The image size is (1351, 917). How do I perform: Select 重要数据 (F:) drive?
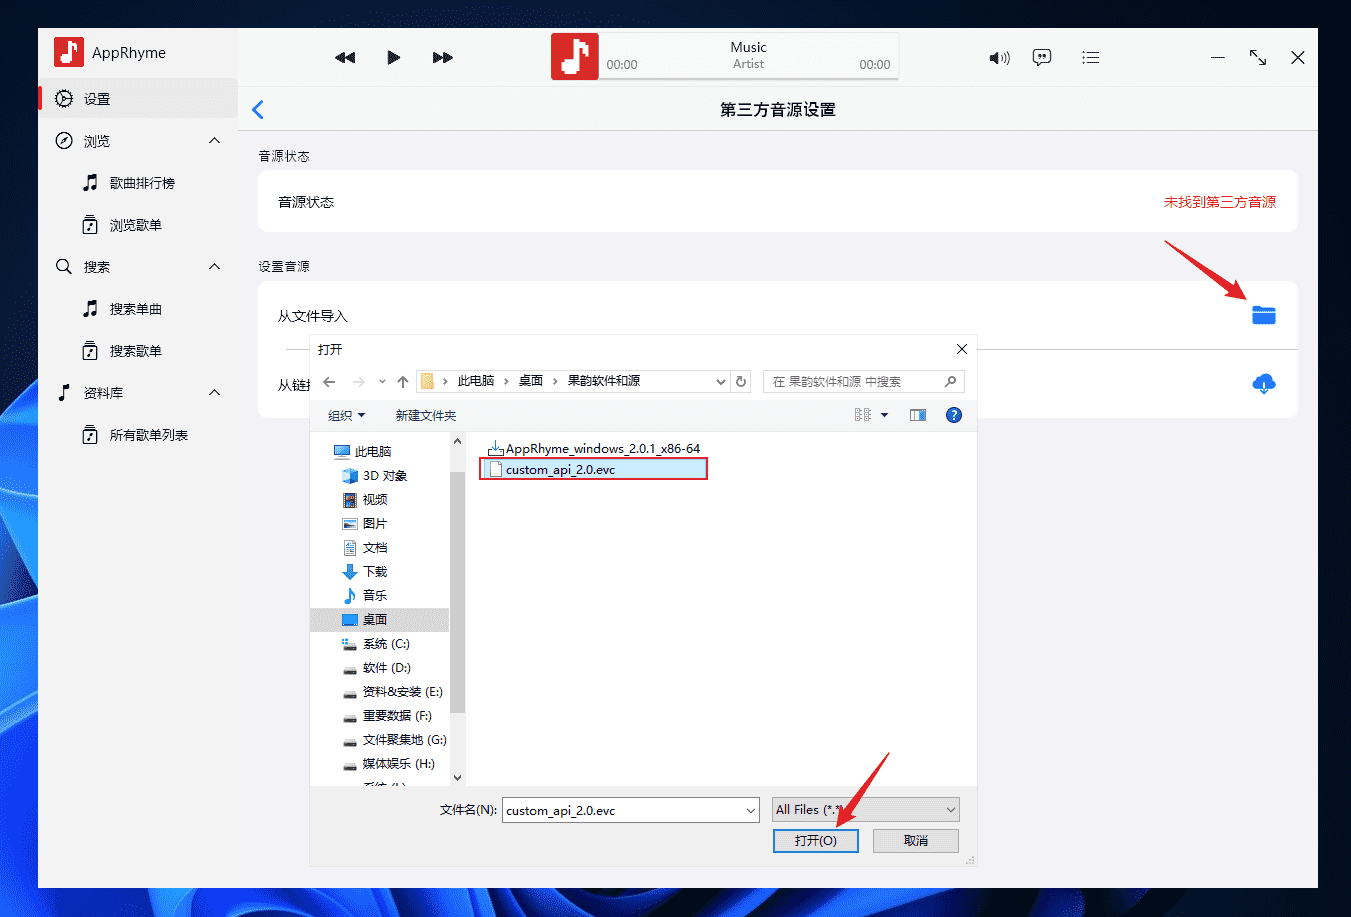(x=387, y=716)
